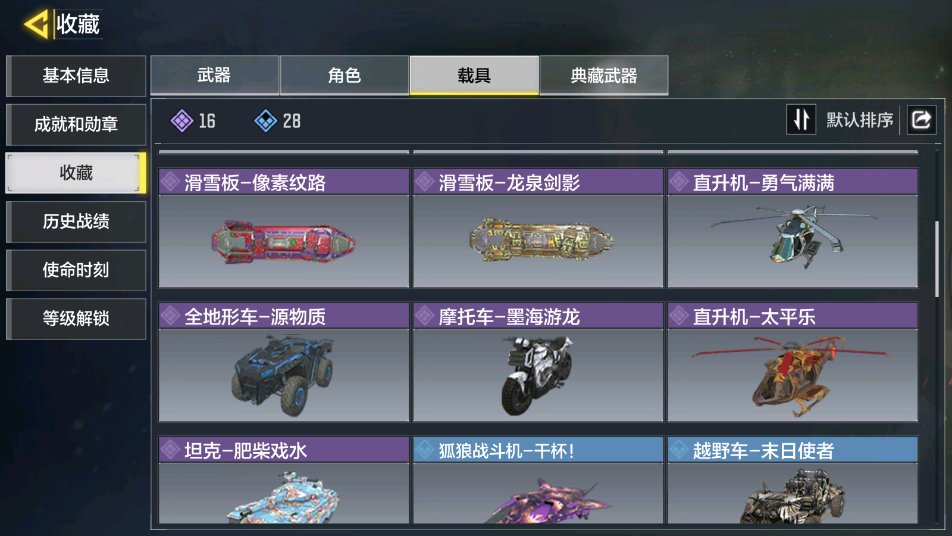Image resolution: width=952 pixels, height=536 pixels.
Task: Open the 全地形车-源物质 ATV card
Action: click(x=284, y=362)
